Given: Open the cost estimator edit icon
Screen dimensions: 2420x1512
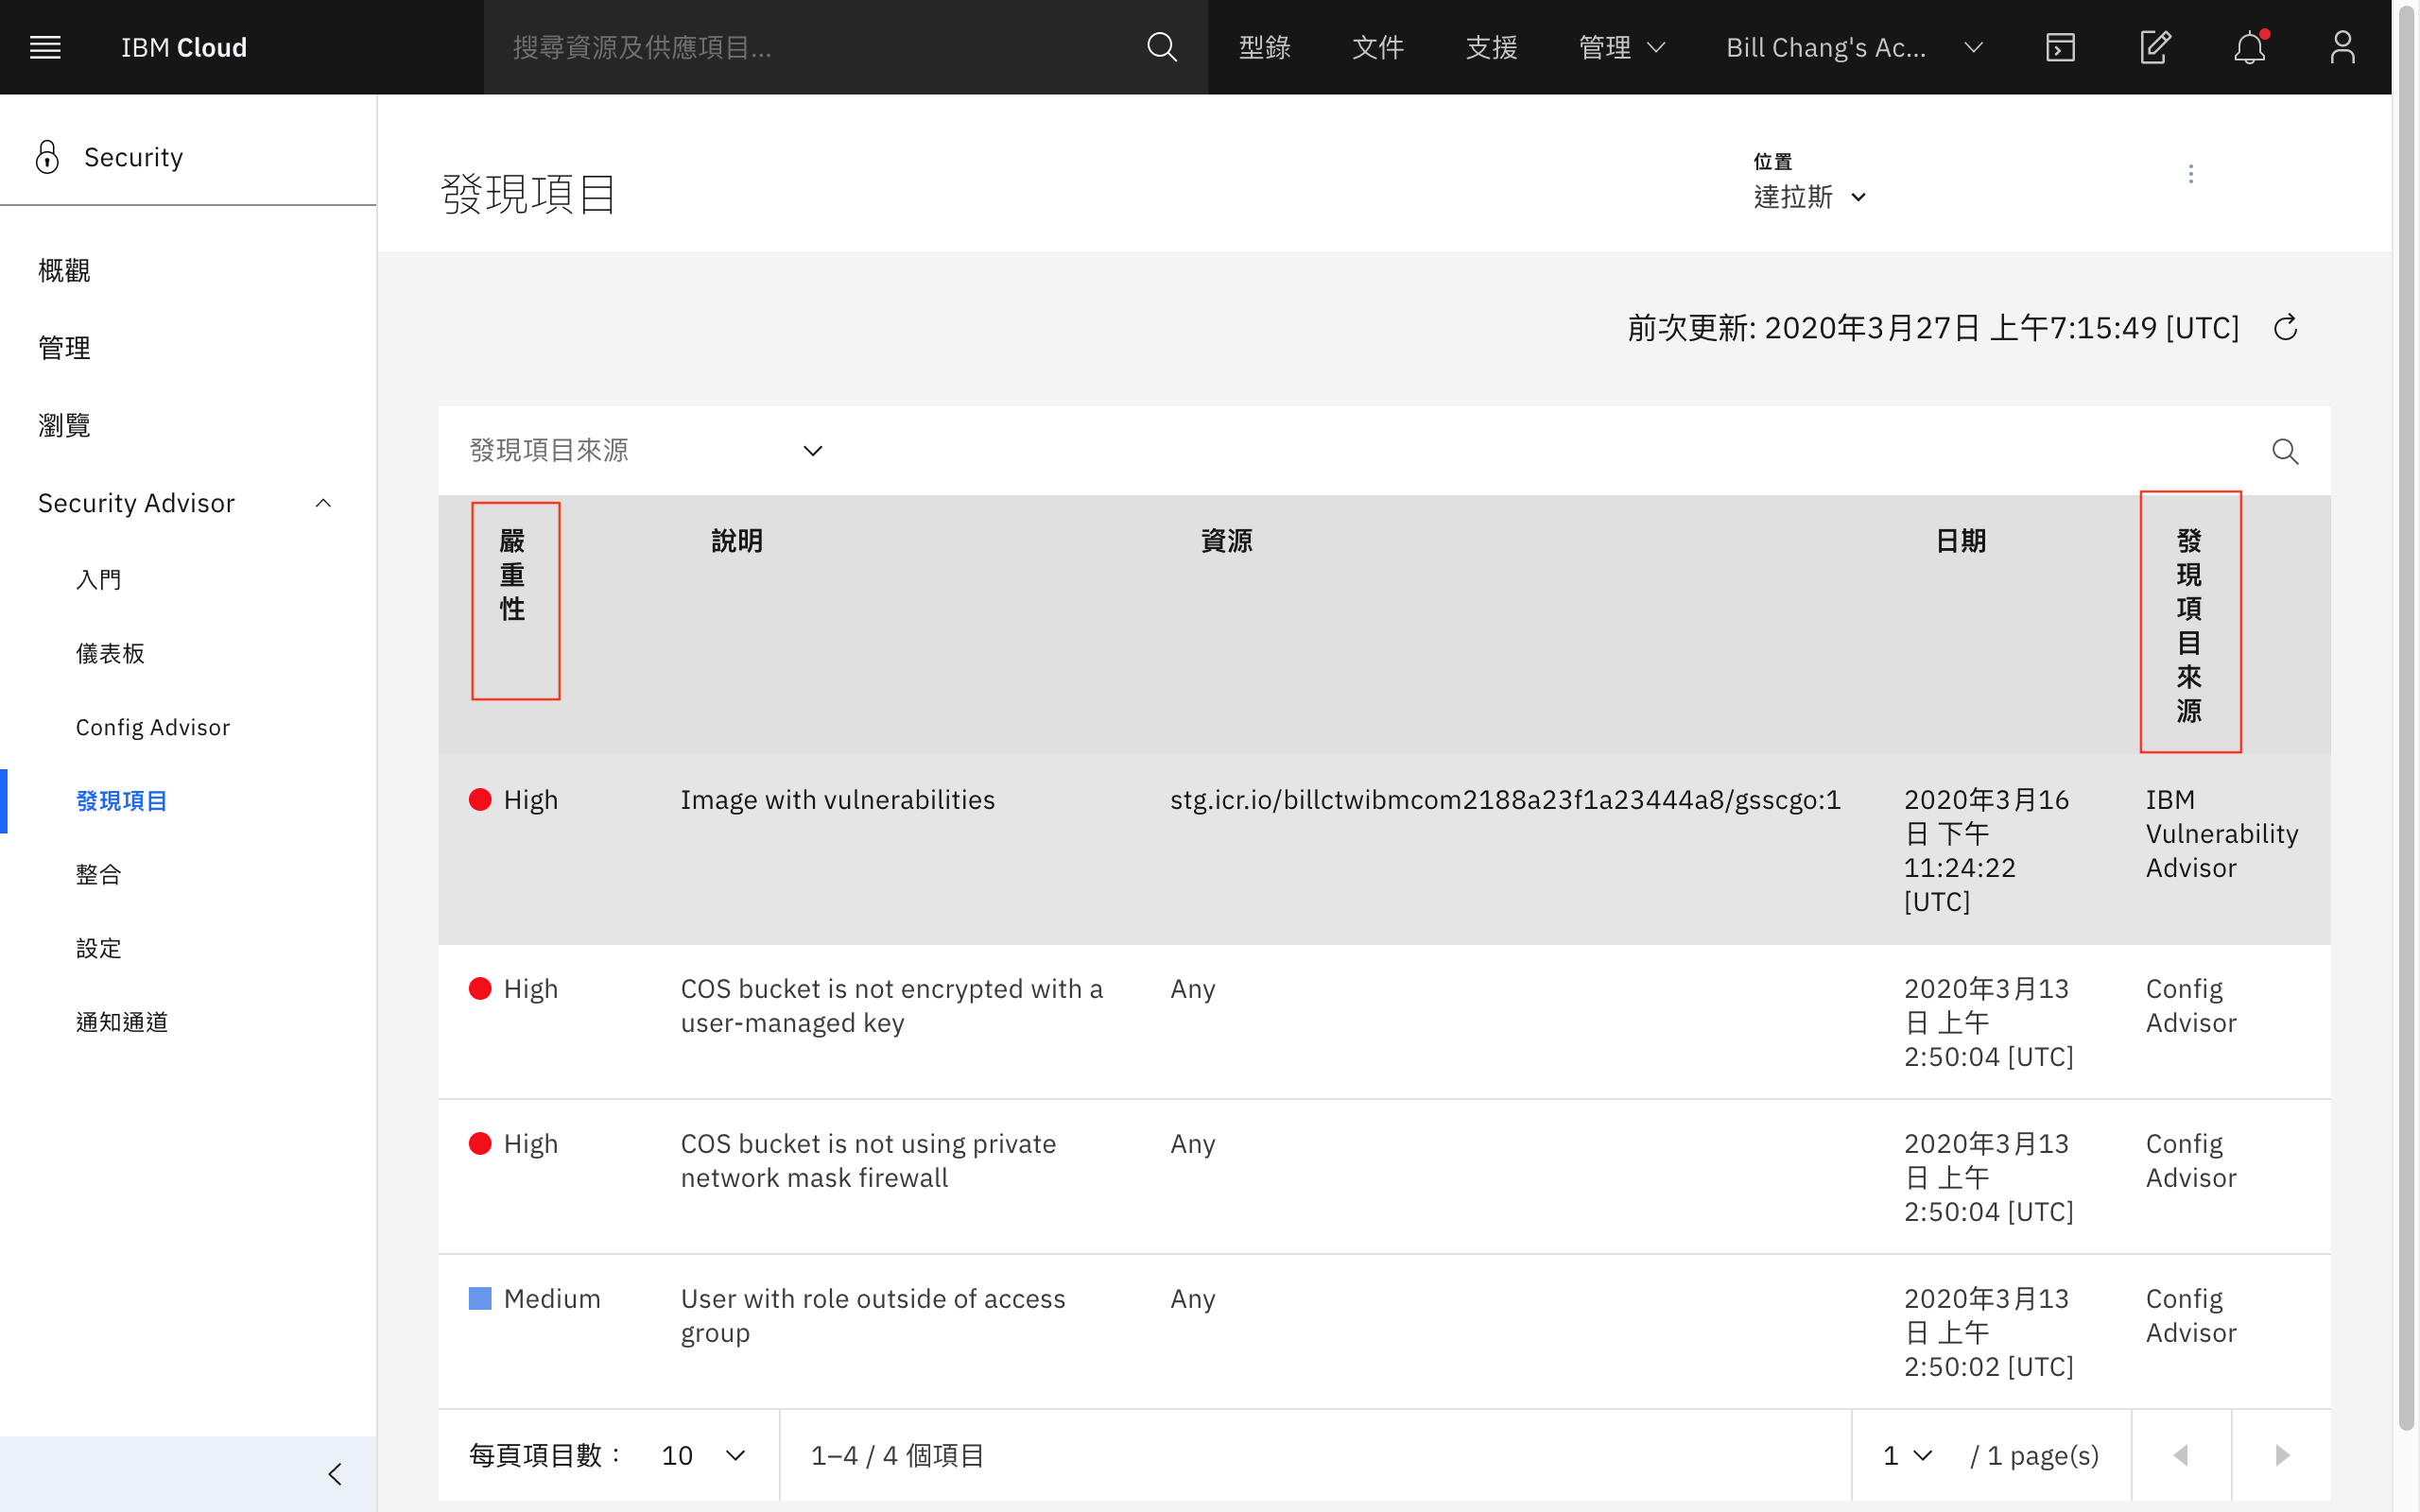Looking at the screenshot, I should (x=2154, y=47).
